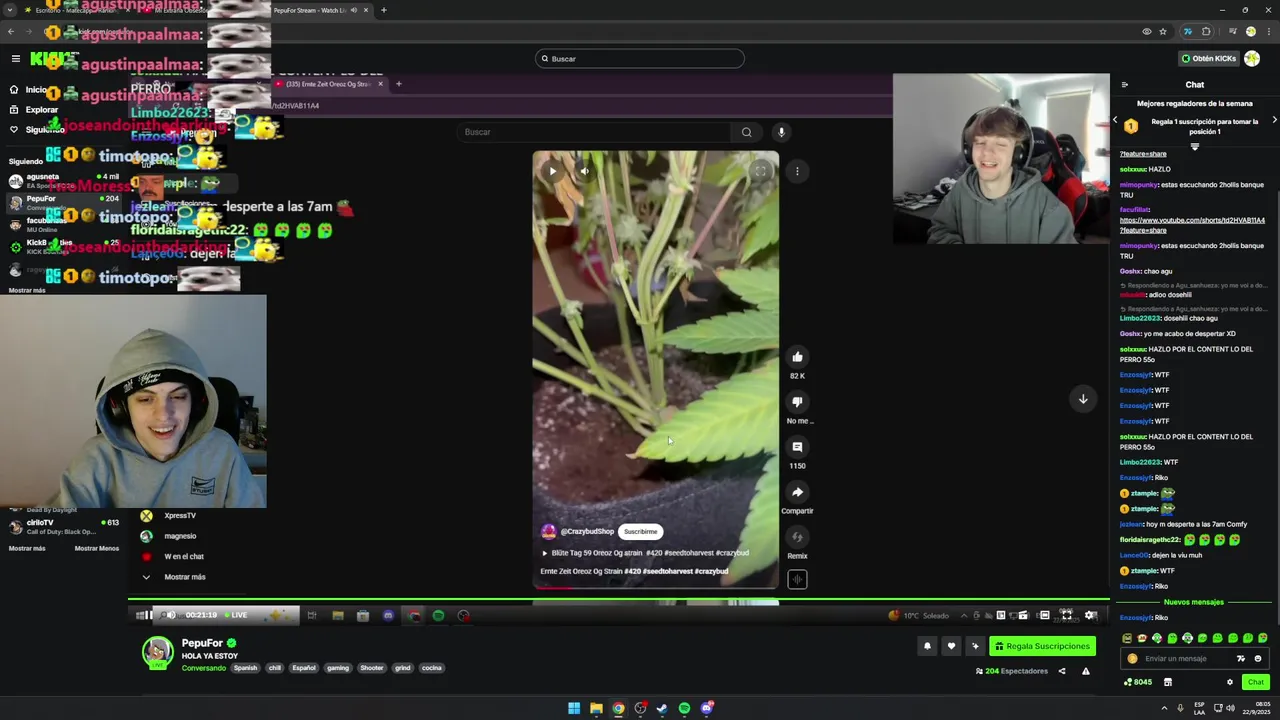Dislike the short with thumbs down

coord(797,402)
